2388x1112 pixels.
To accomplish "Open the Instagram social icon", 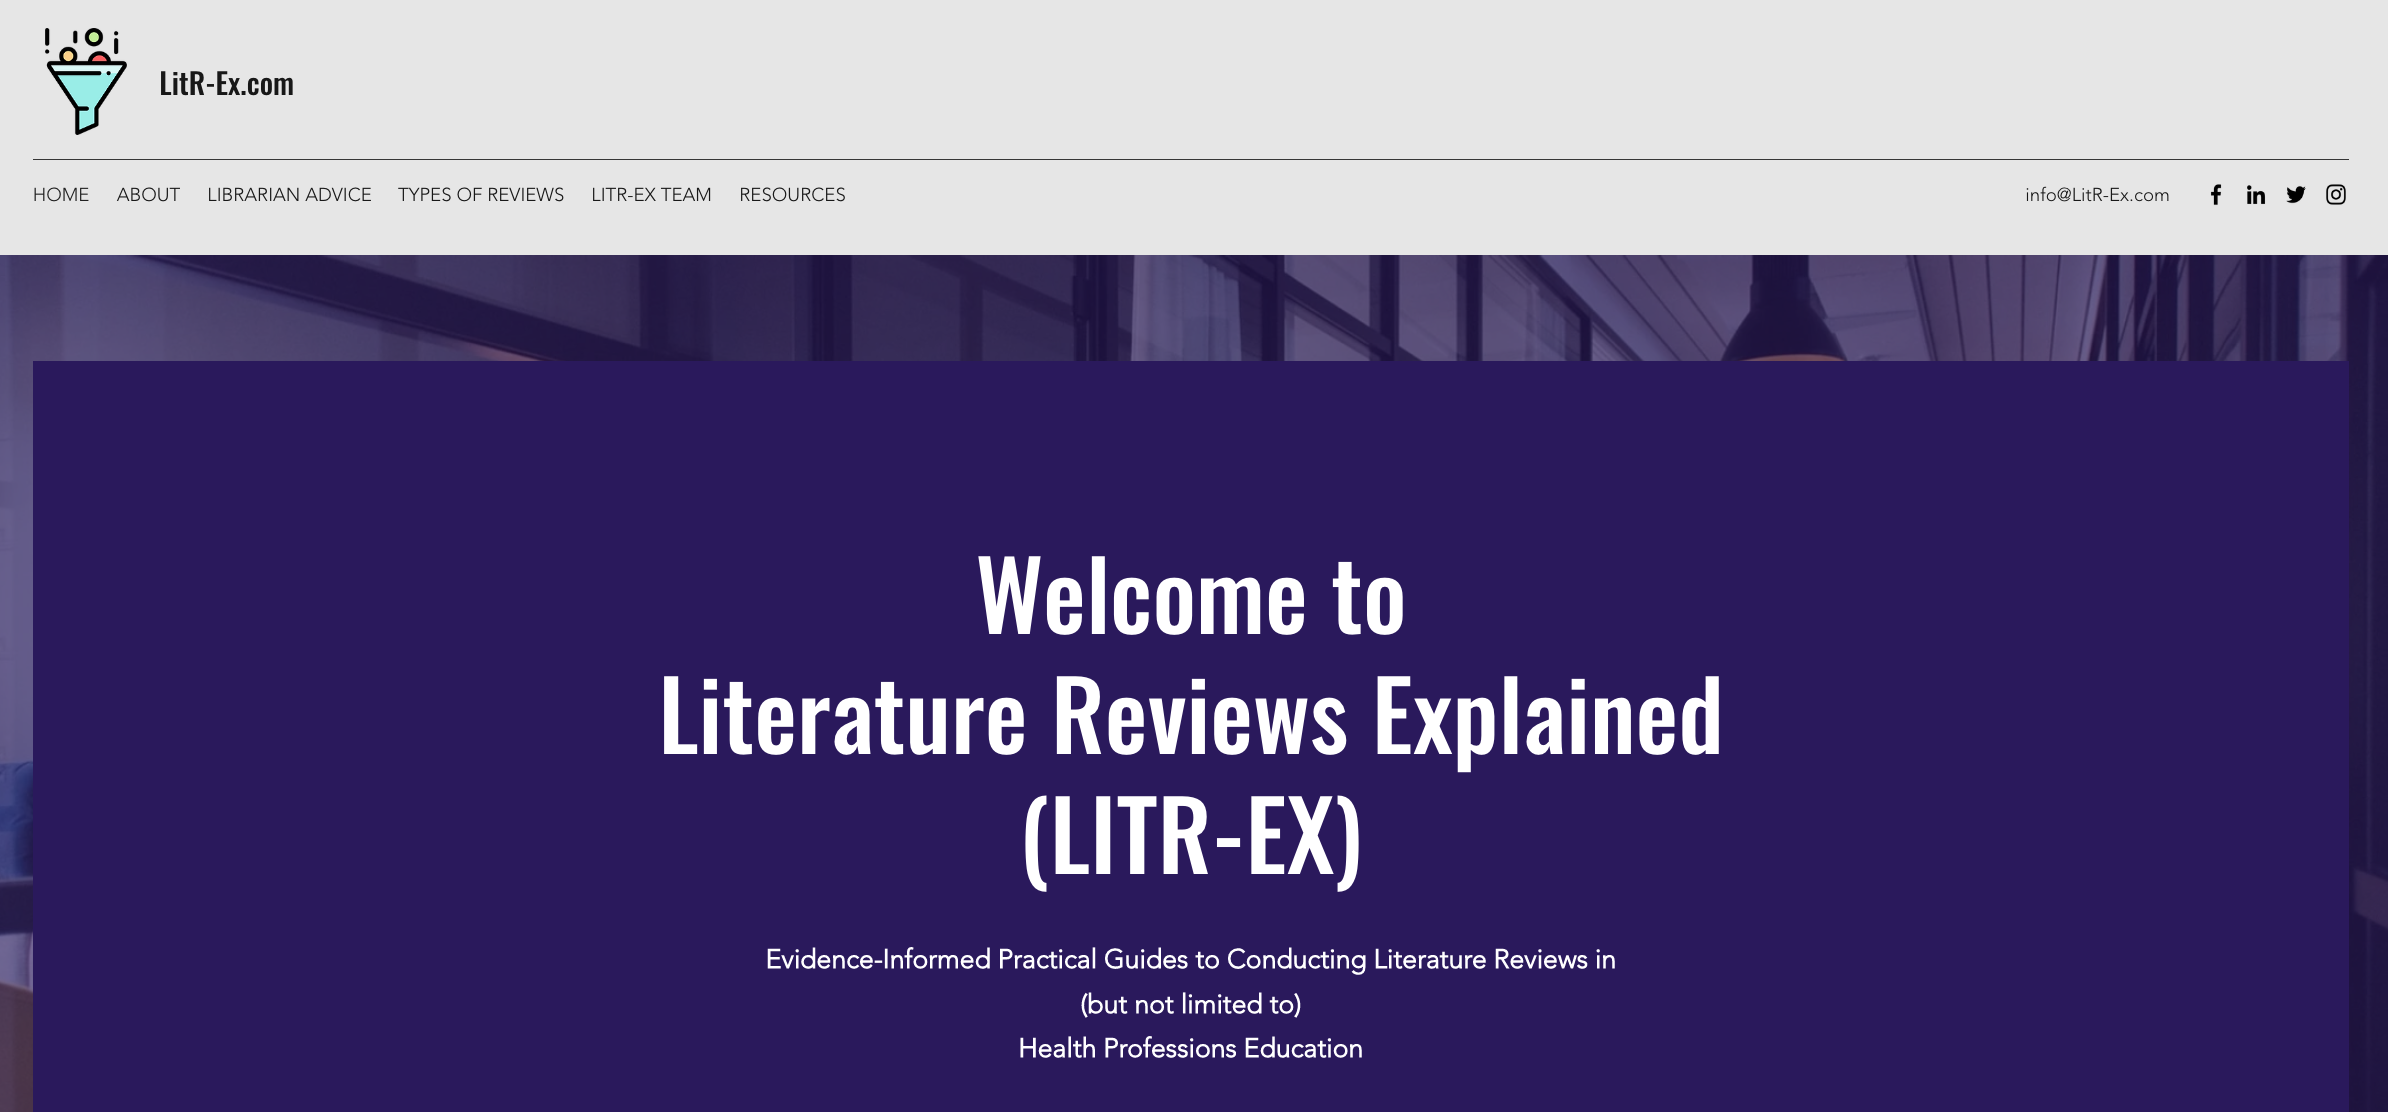I will pos(2335,195).
